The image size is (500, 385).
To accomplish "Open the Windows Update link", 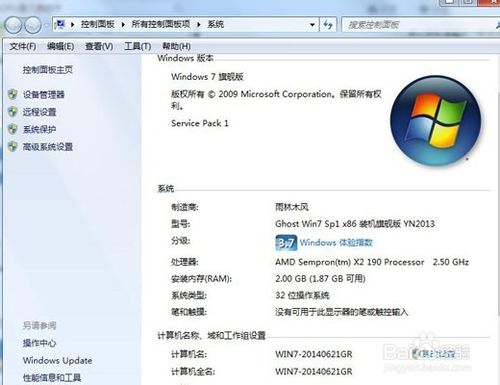I will pos(58,360).
